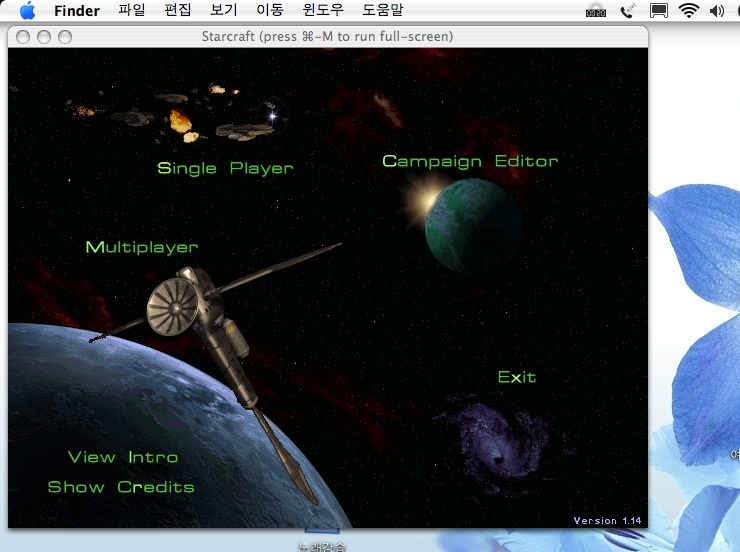Click the volume icon in menu bar

pos(716,10)
